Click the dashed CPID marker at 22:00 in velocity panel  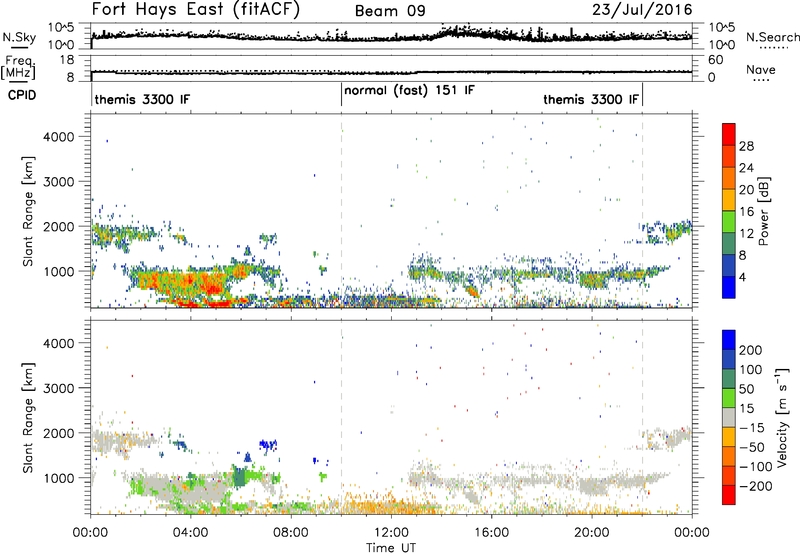click(642, 418)
